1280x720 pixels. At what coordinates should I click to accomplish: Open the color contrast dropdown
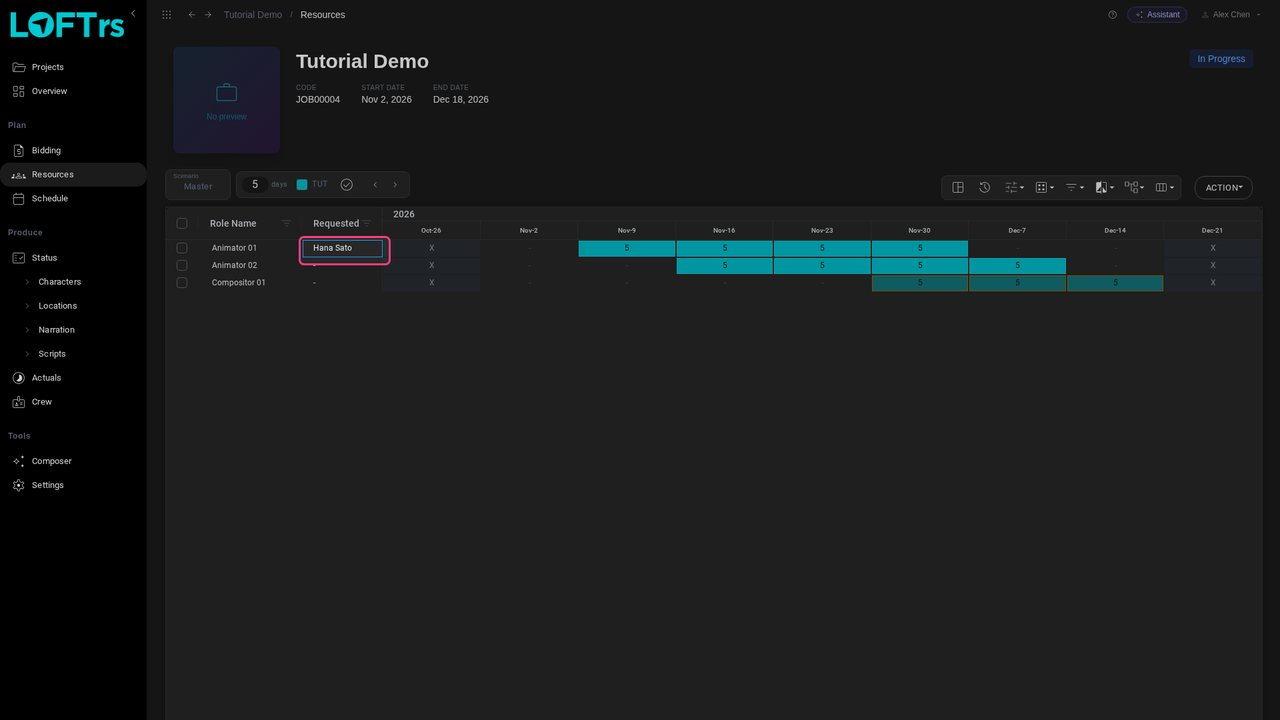pyautogui.click(x=1104, y=187)
